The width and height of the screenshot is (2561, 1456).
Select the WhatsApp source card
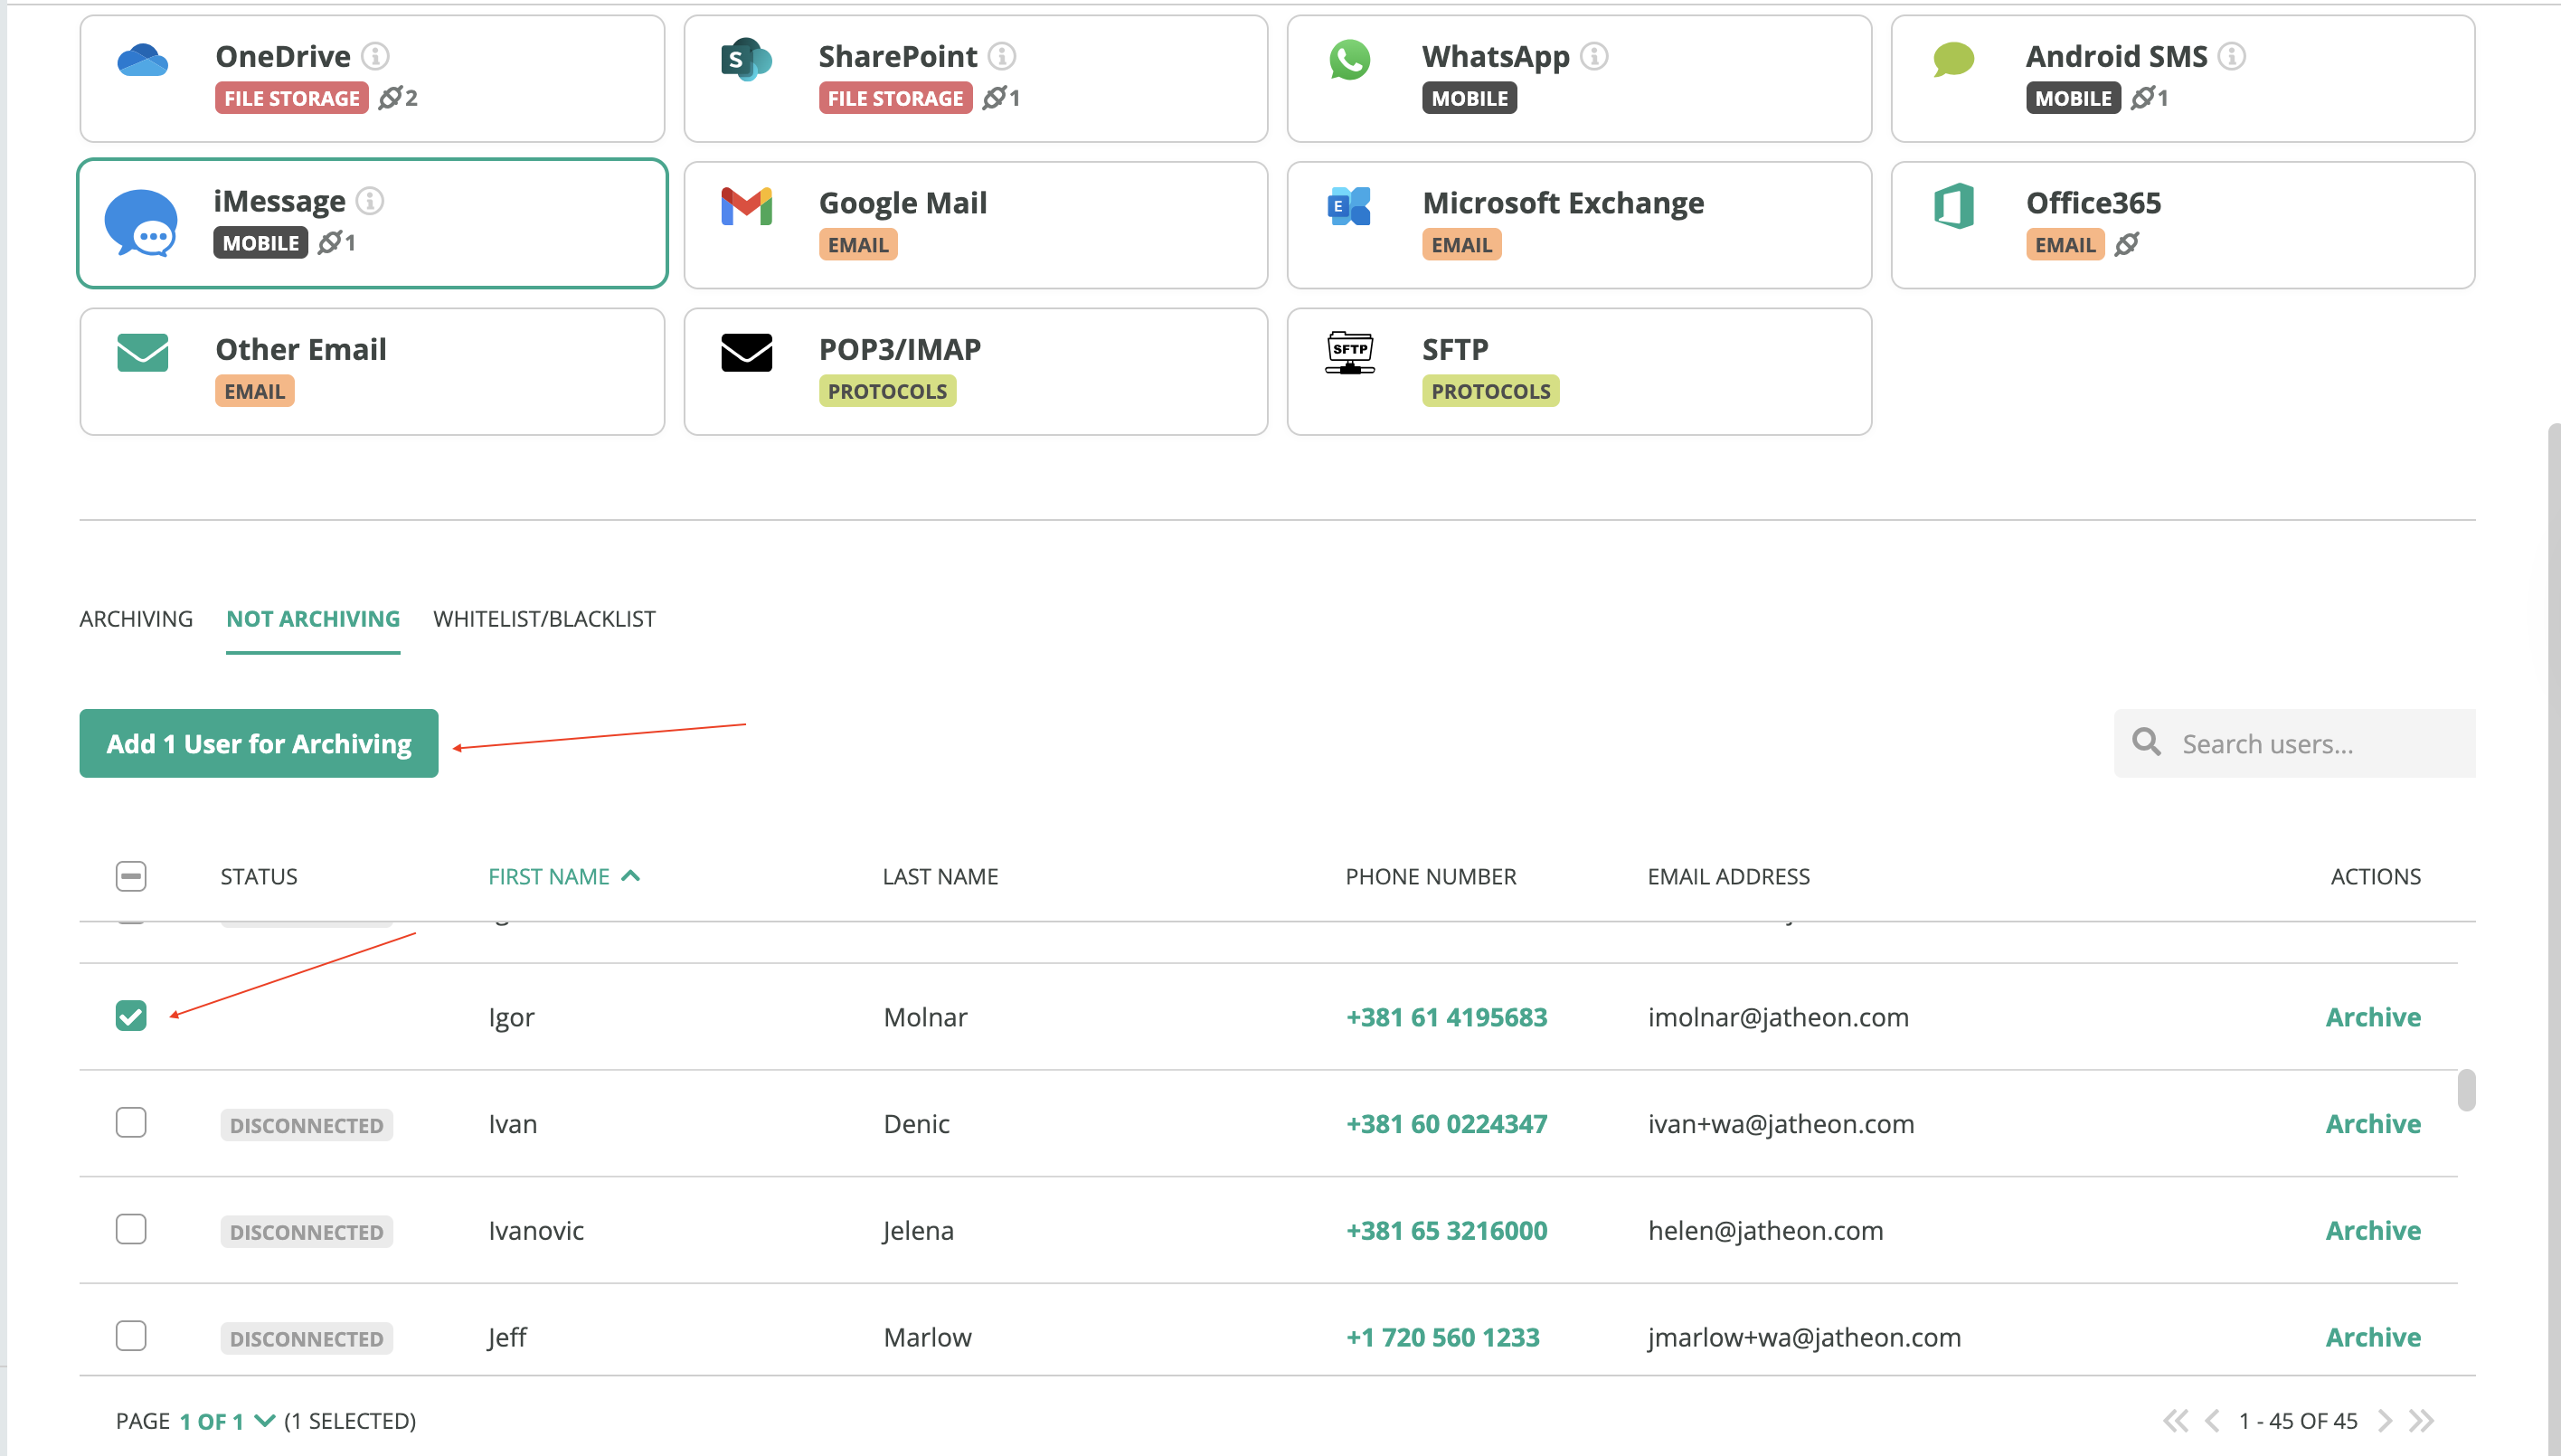click(1578, 78)
